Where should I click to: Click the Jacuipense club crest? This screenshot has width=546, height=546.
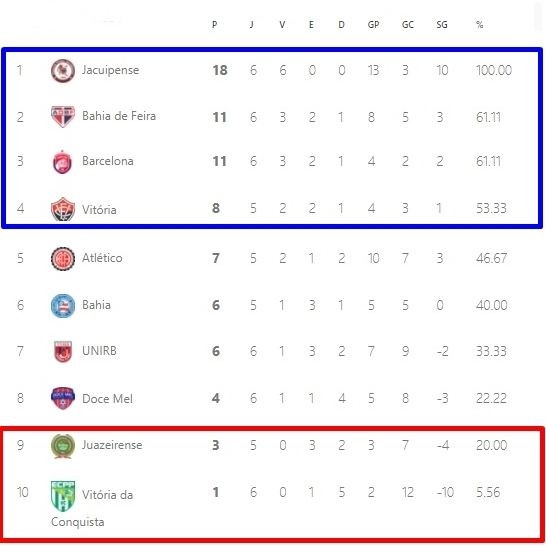click(x=63, y=71)
